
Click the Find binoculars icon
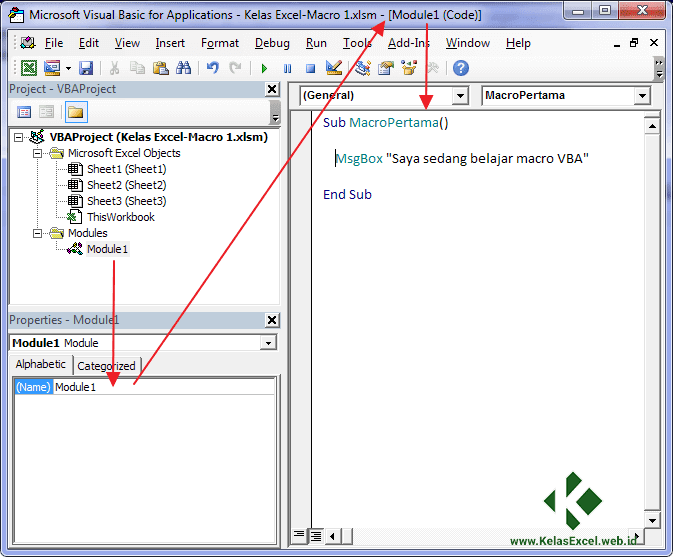pyautogui.click(x=183, y=68)
